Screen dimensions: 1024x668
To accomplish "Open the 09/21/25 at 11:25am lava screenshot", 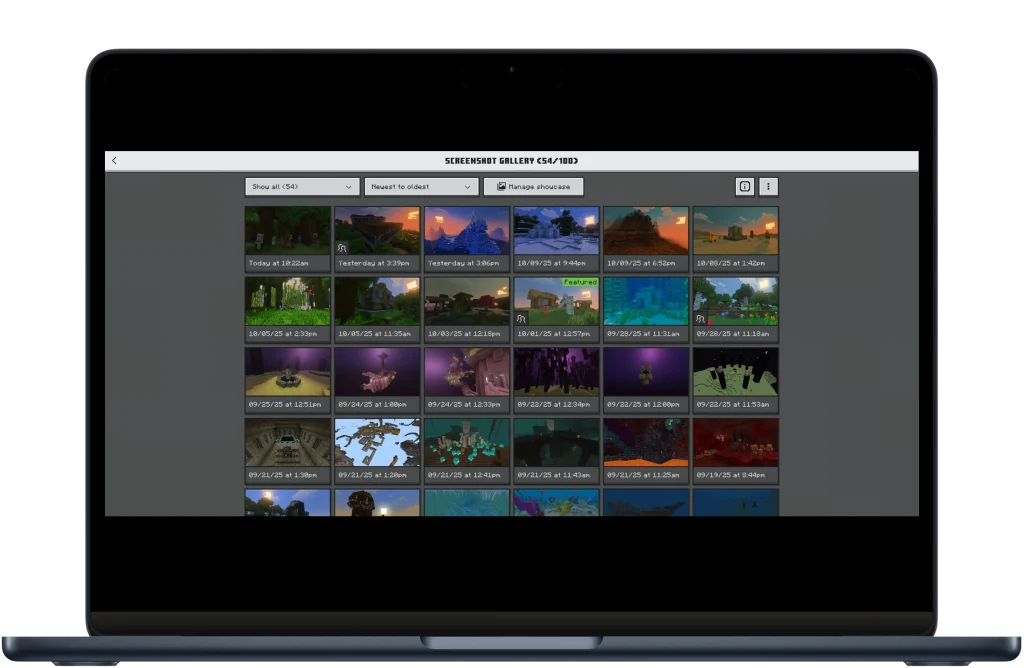I will coord(646,451).
